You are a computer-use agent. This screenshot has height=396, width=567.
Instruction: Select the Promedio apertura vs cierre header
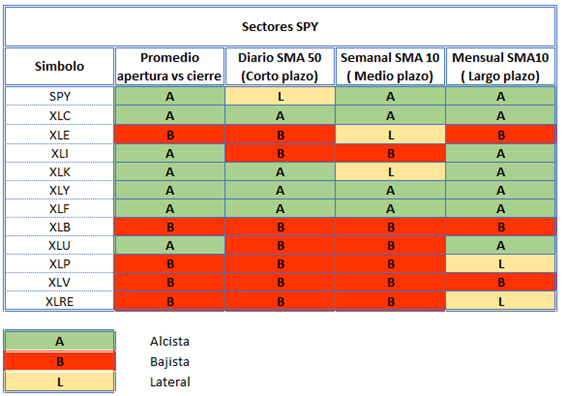pyautogui.click(x=170, y=67)
